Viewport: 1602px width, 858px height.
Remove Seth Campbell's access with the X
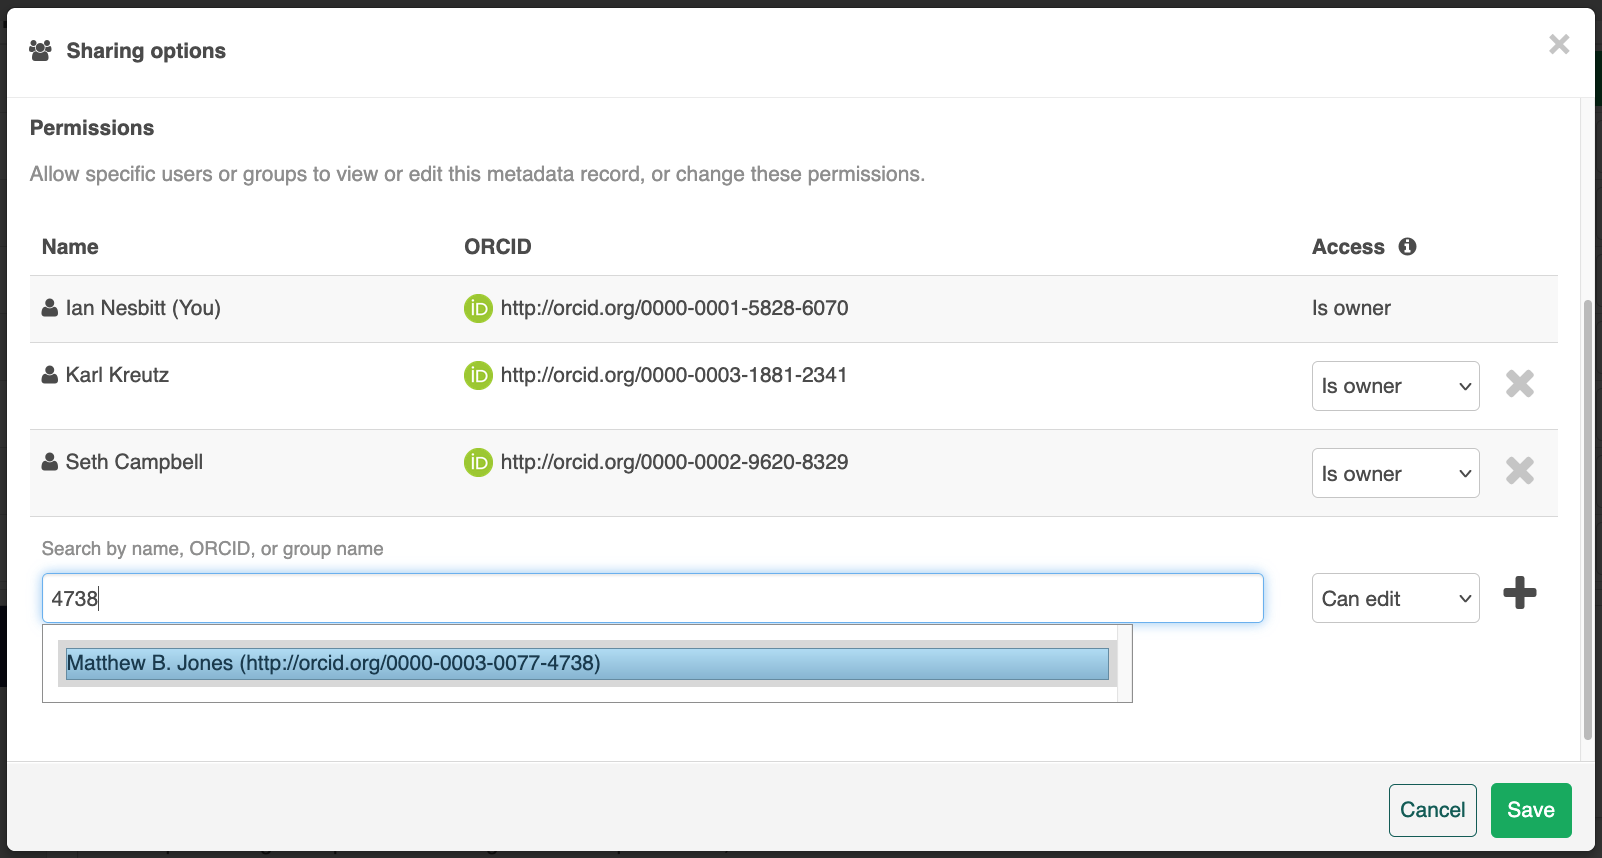click(x=1519, y=470)
